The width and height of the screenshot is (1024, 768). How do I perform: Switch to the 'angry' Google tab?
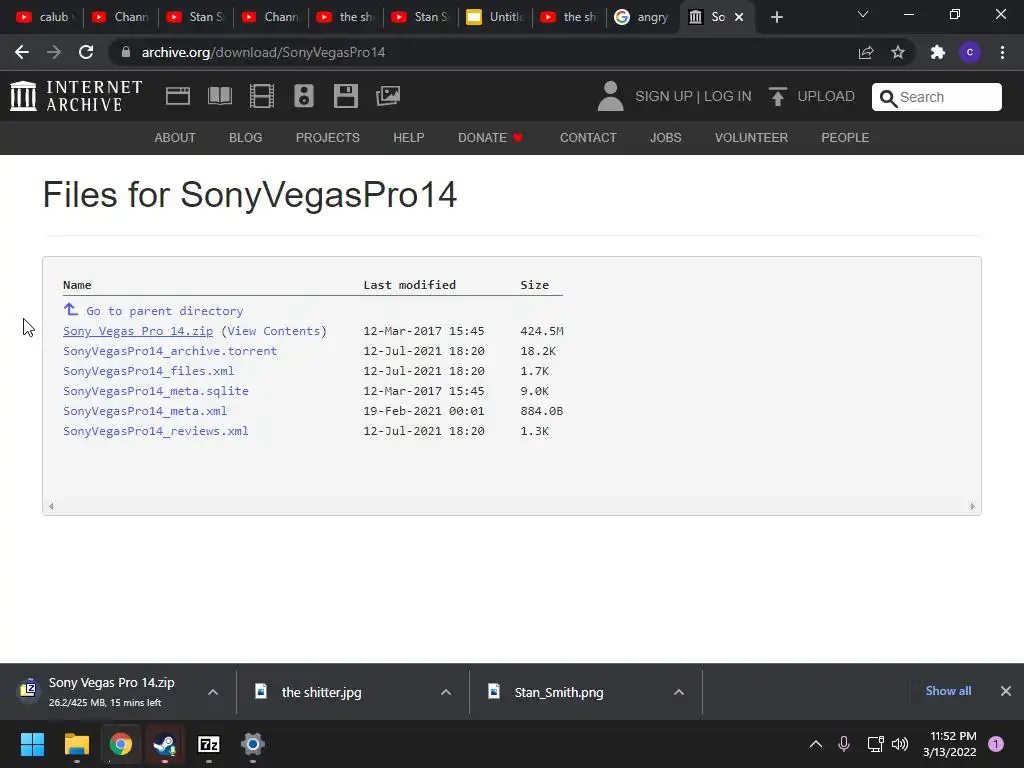(643, 17)
